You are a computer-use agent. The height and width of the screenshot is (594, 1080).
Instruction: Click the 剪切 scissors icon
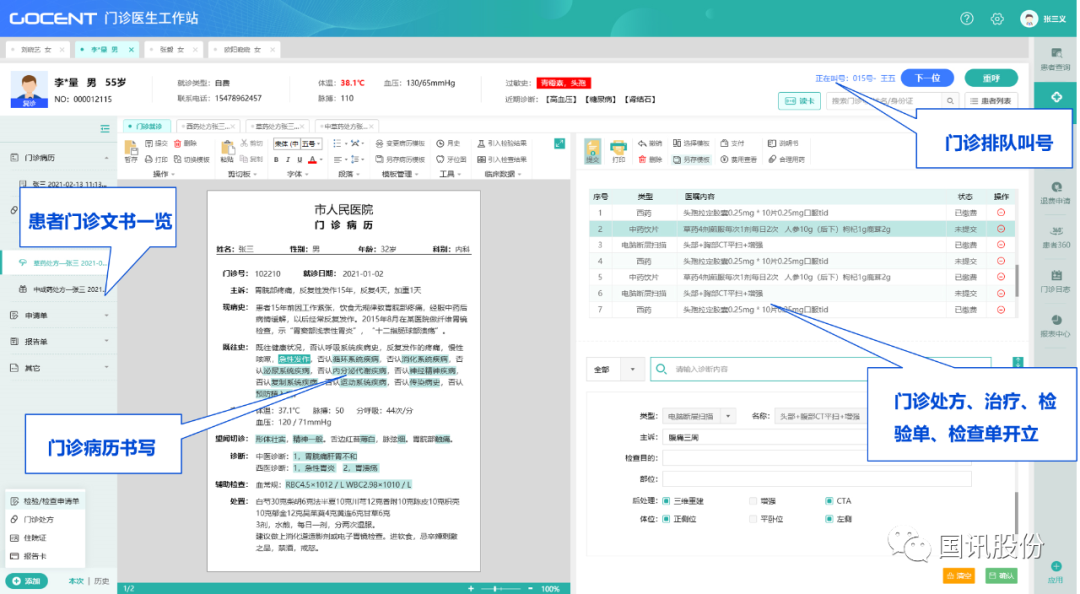pos(244,143)
